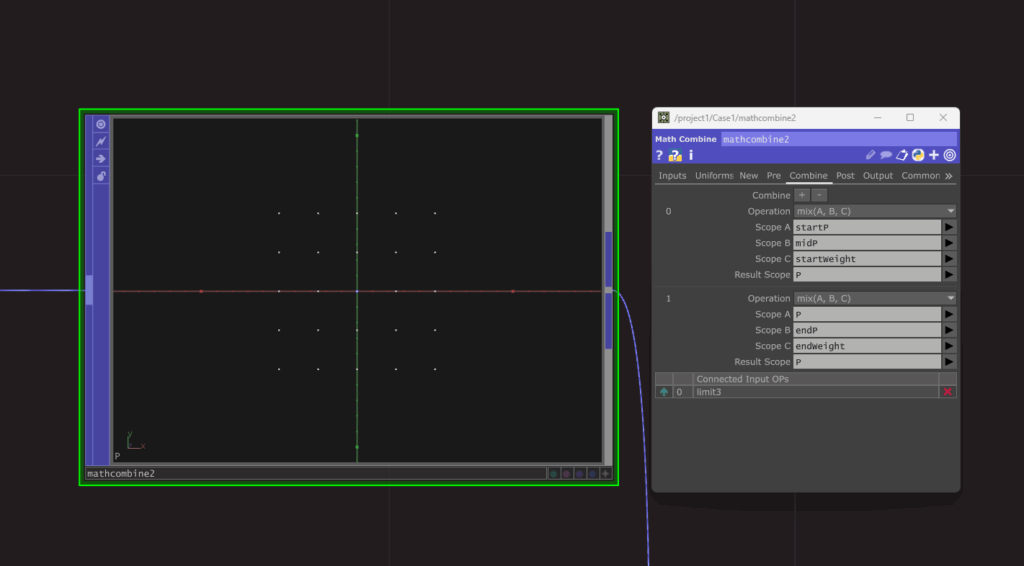This screenshot has width=1024, height=566.
Task: Click the target circle icon in header
Action: click(949, 155)
